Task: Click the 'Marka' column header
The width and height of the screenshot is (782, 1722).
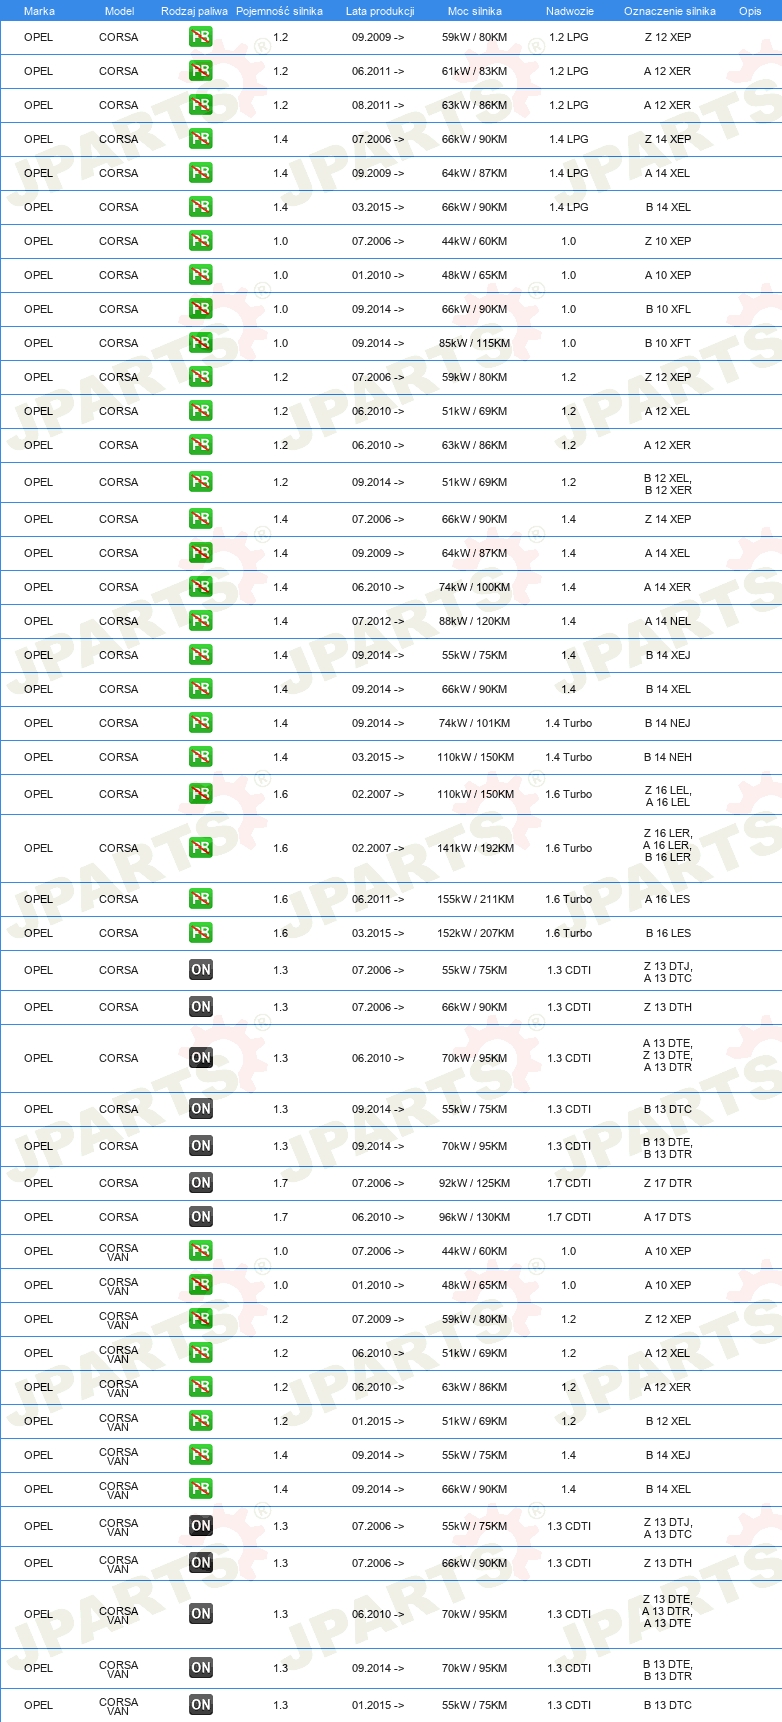Action: pyautogui.click(x=39, y=11)
